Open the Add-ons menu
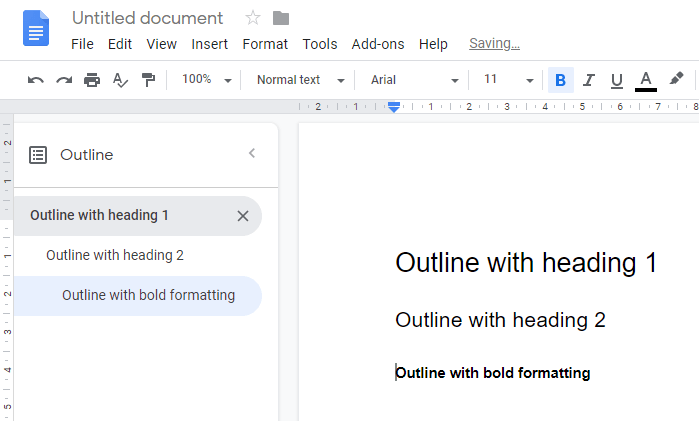Viewport: 699px width, 421px height. tap(378, 44)
